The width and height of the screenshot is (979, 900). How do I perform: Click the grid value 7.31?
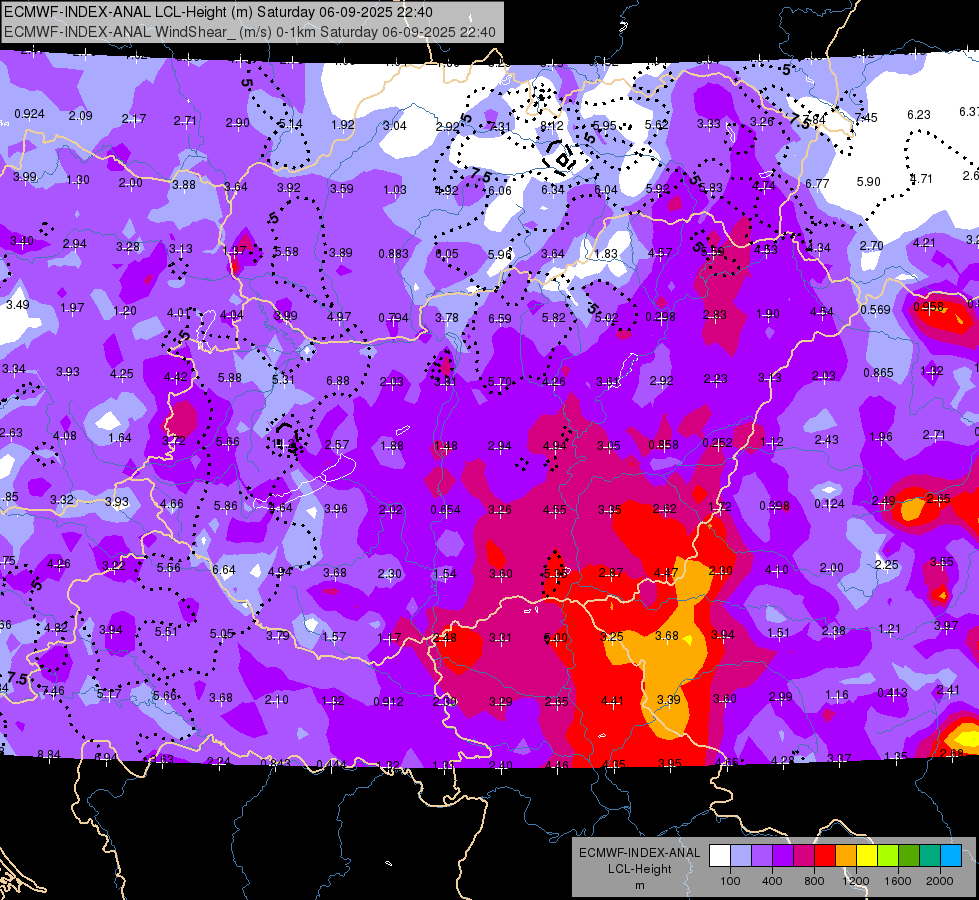coord(499,126)
